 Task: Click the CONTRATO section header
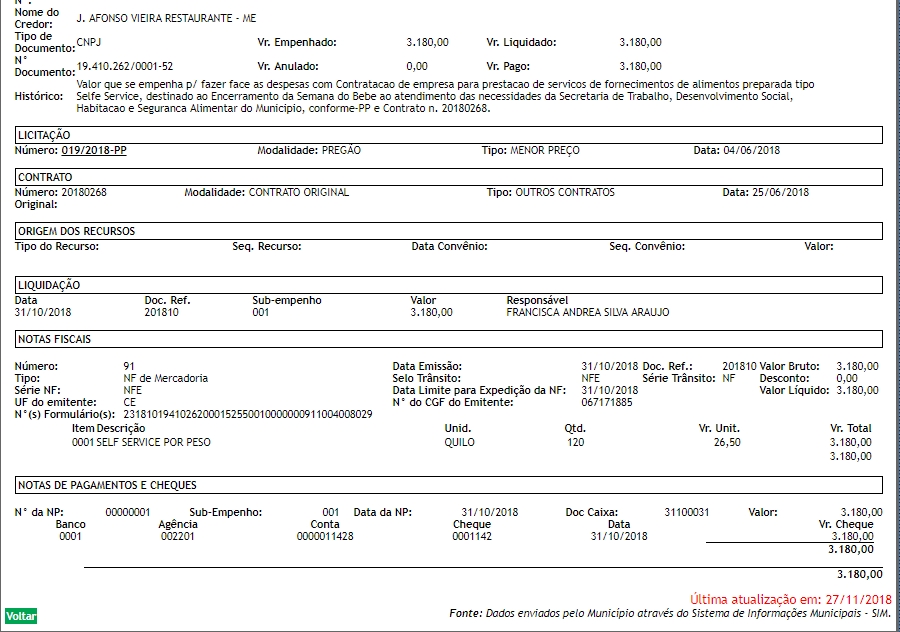coord(449,177)
